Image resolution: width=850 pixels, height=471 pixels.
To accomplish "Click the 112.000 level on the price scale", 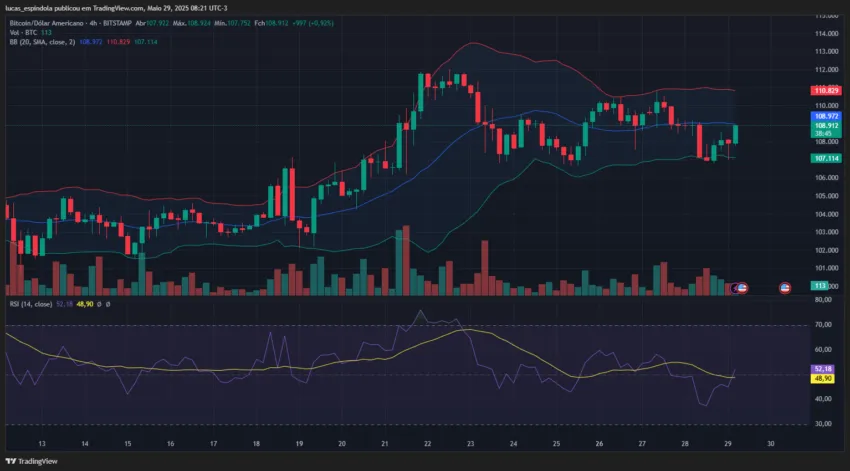I will click(x=827, y=69).
